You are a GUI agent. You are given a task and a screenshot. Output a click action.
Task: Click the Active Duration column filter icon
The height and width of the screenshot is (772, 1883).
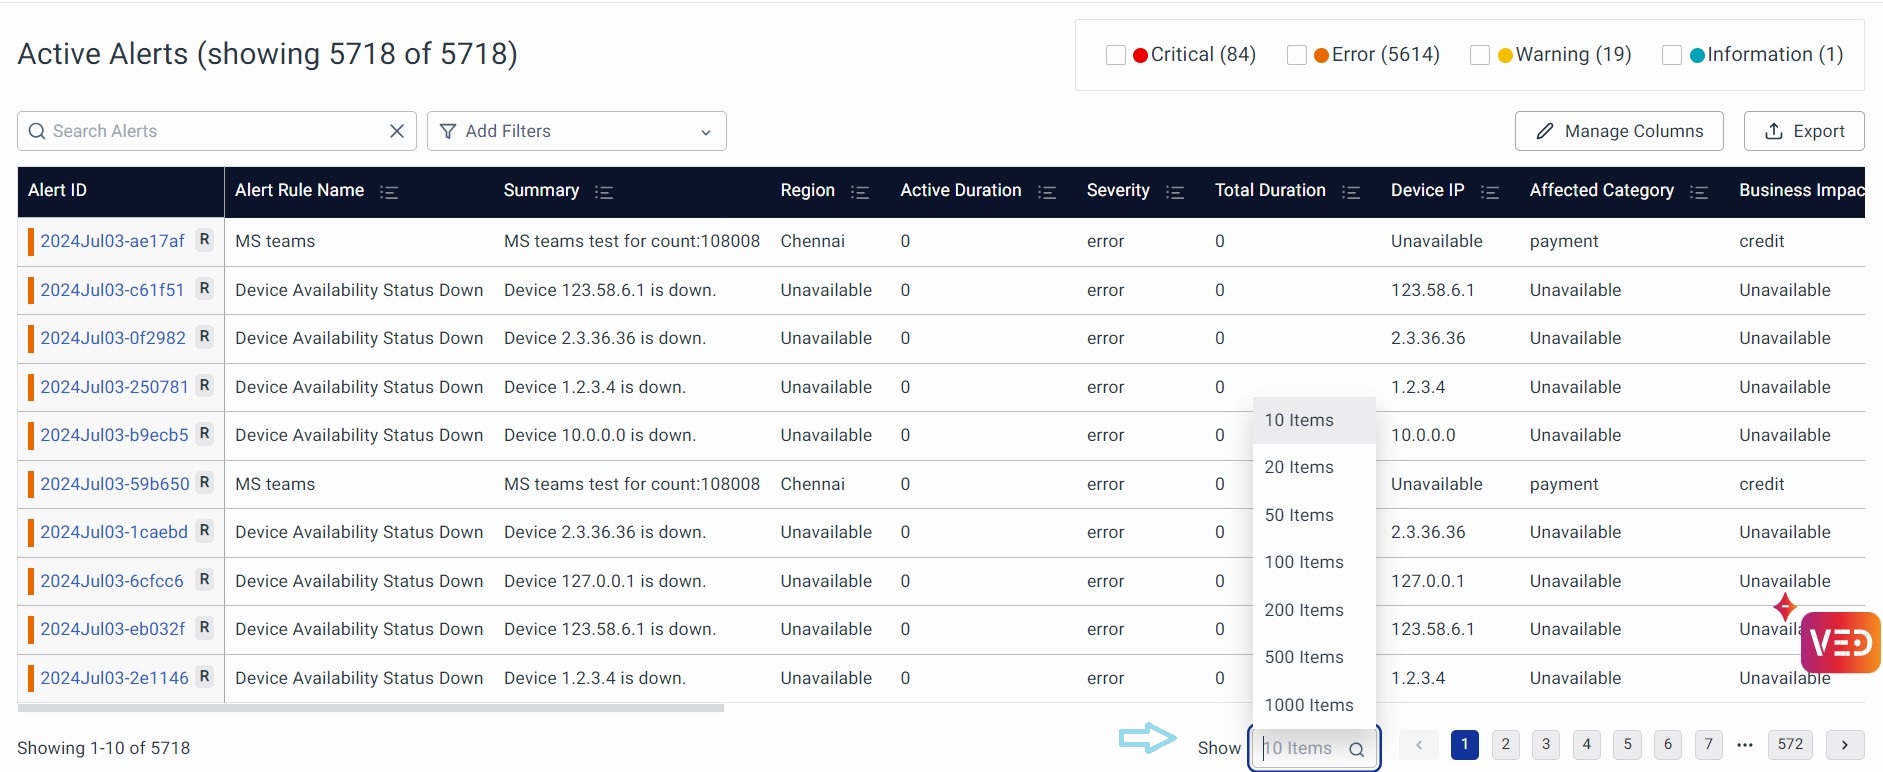coord(1046,192)
